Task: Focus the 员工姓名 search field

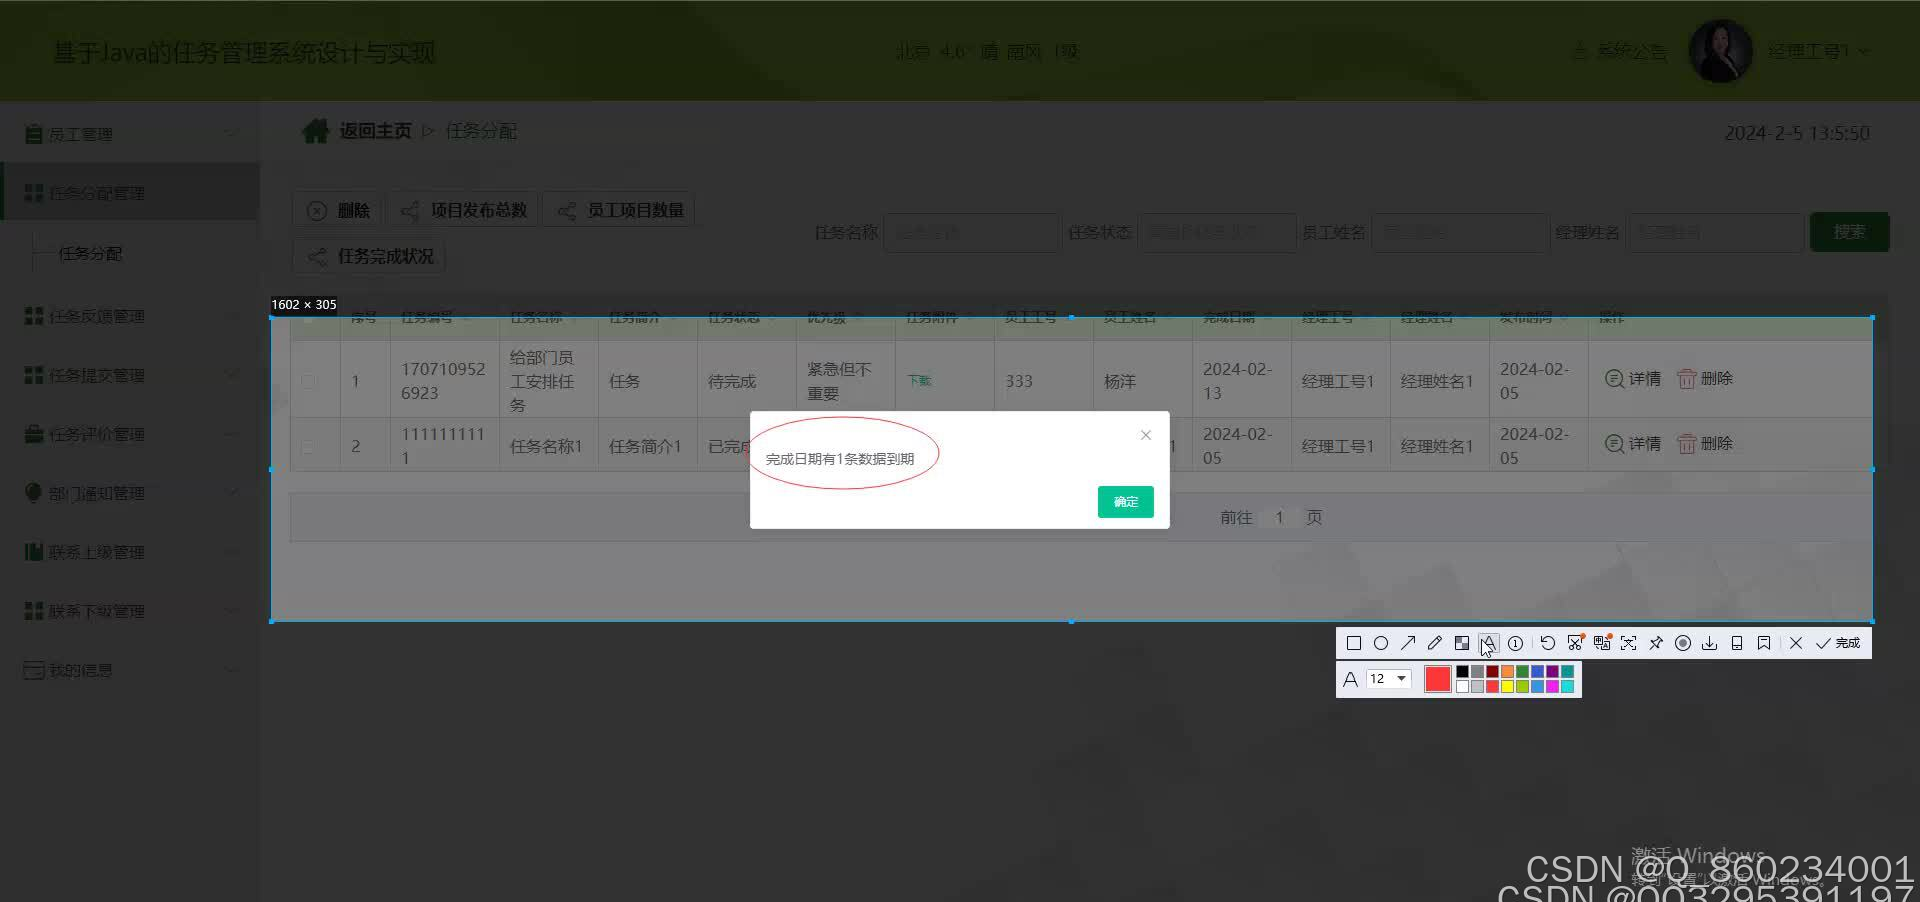Action: pos(1459,232)
